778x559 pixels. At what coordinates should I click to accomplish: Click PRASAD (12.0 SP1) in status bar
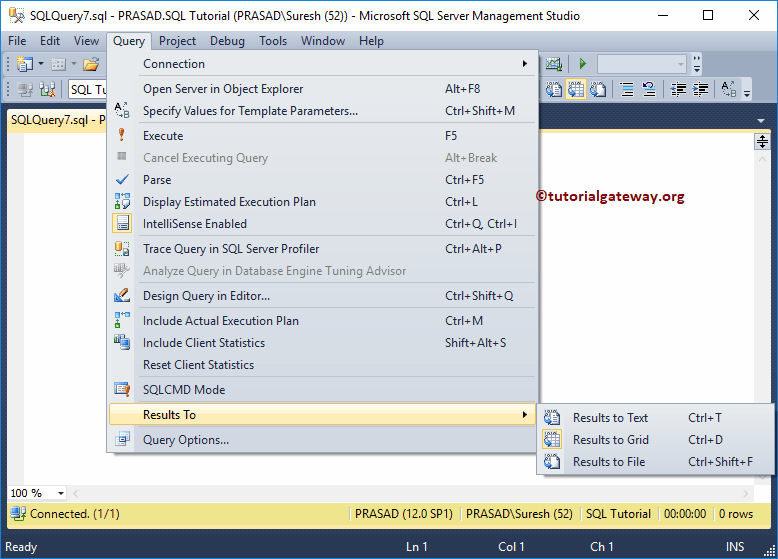(404, 514)
